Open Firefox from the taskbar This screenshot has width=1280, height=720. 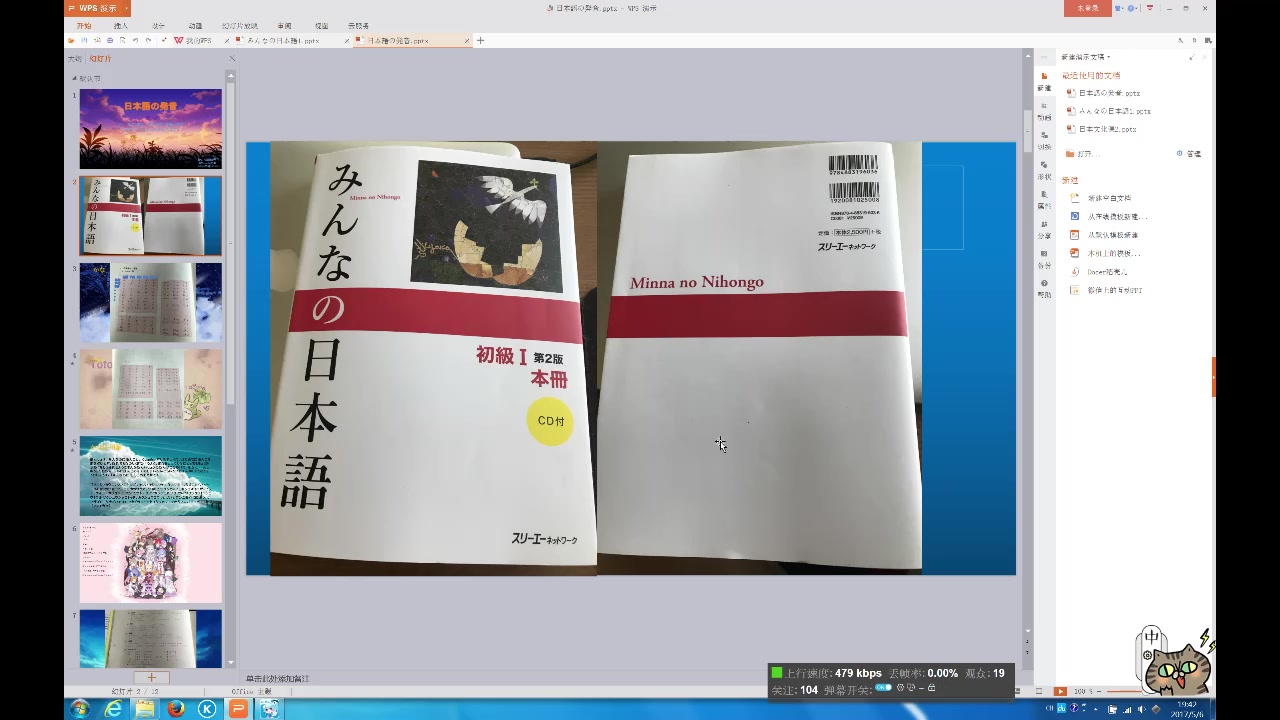click(176, 709)
